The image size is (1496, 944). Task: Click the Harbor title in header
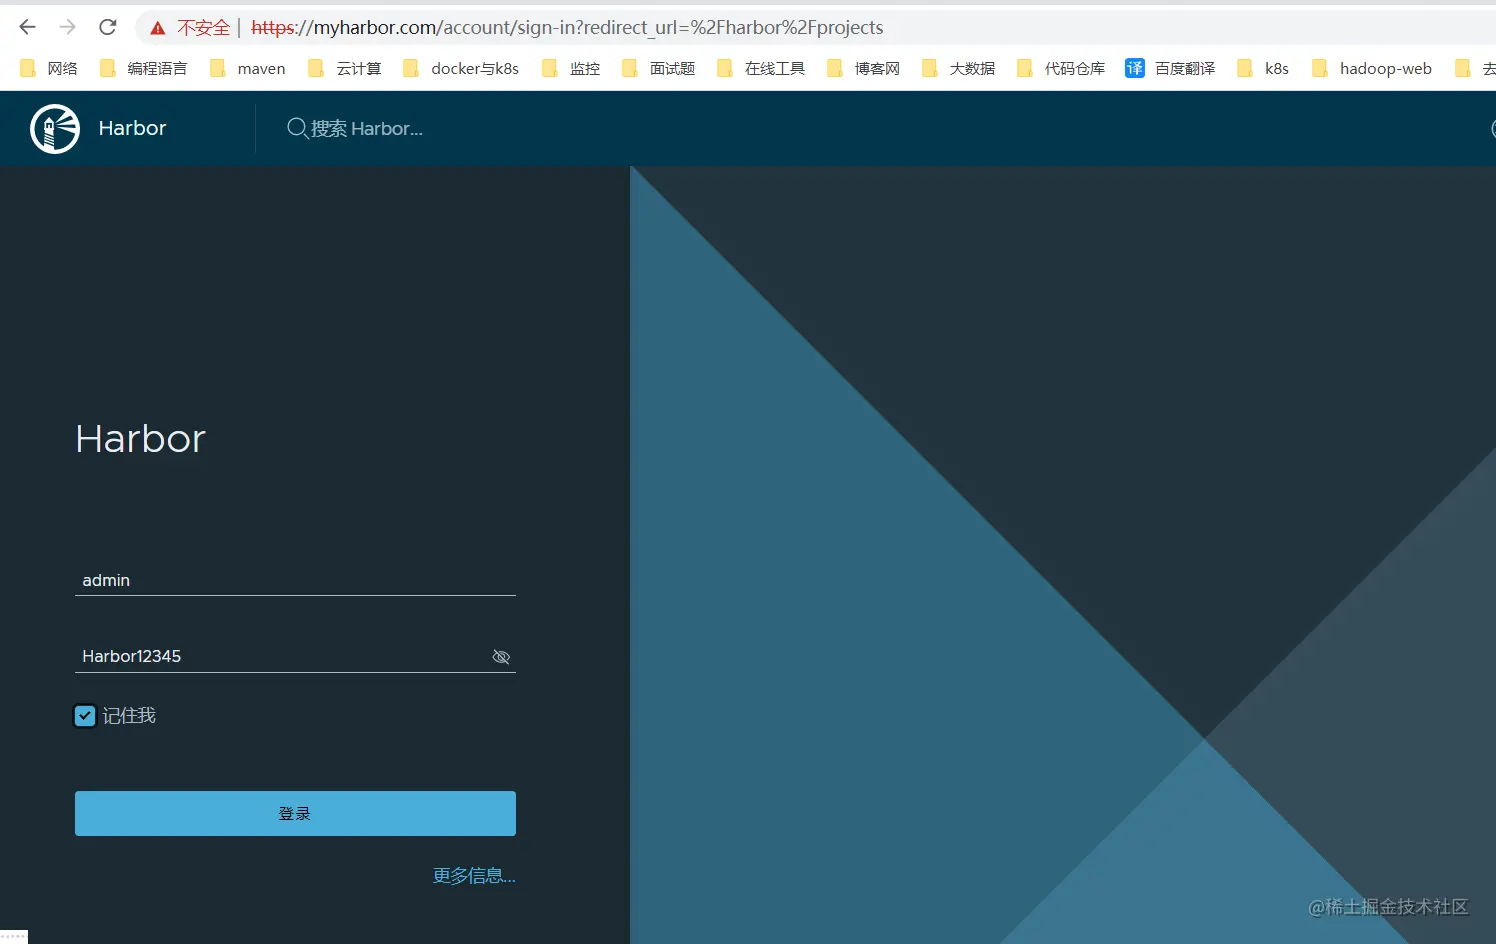point(132,128)
